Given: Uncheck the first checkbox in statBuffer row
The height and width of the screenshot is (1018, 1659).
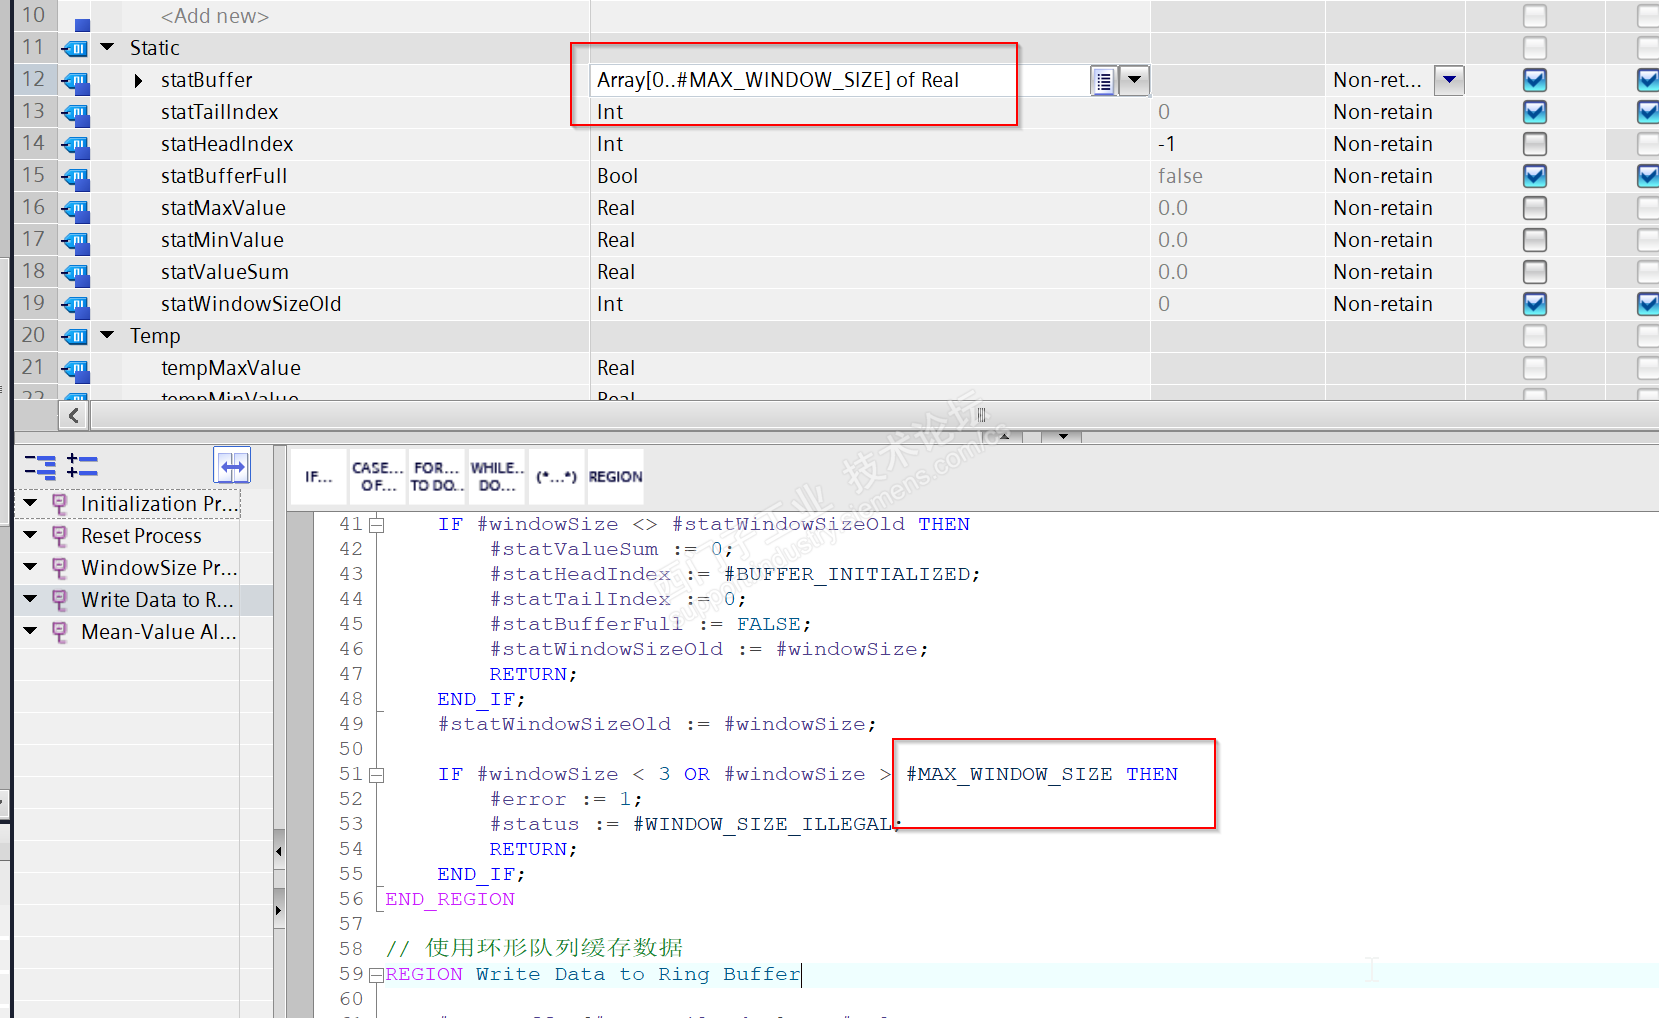Looking at the screenshot, I should pos(1535,80).
